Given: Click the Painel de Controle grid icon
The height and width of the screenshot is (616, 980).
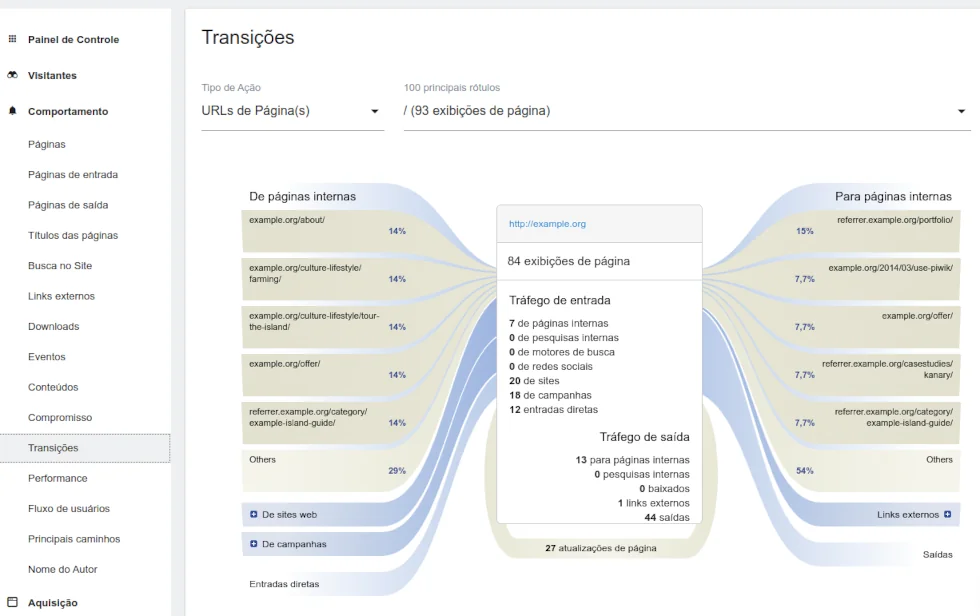Looking at the screenshot, I should tap(12, 40).
